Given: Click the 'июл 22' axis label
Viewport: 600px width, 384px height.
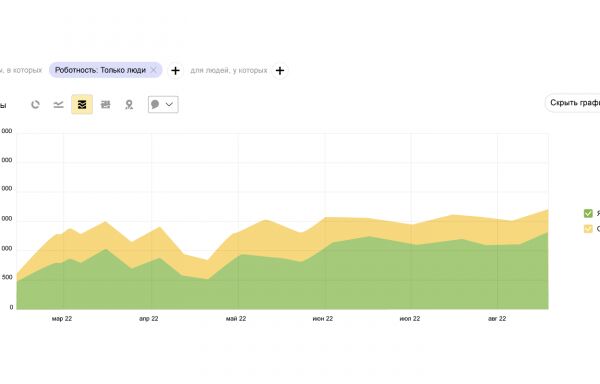Looking at the screenshot, I should 410,319.
